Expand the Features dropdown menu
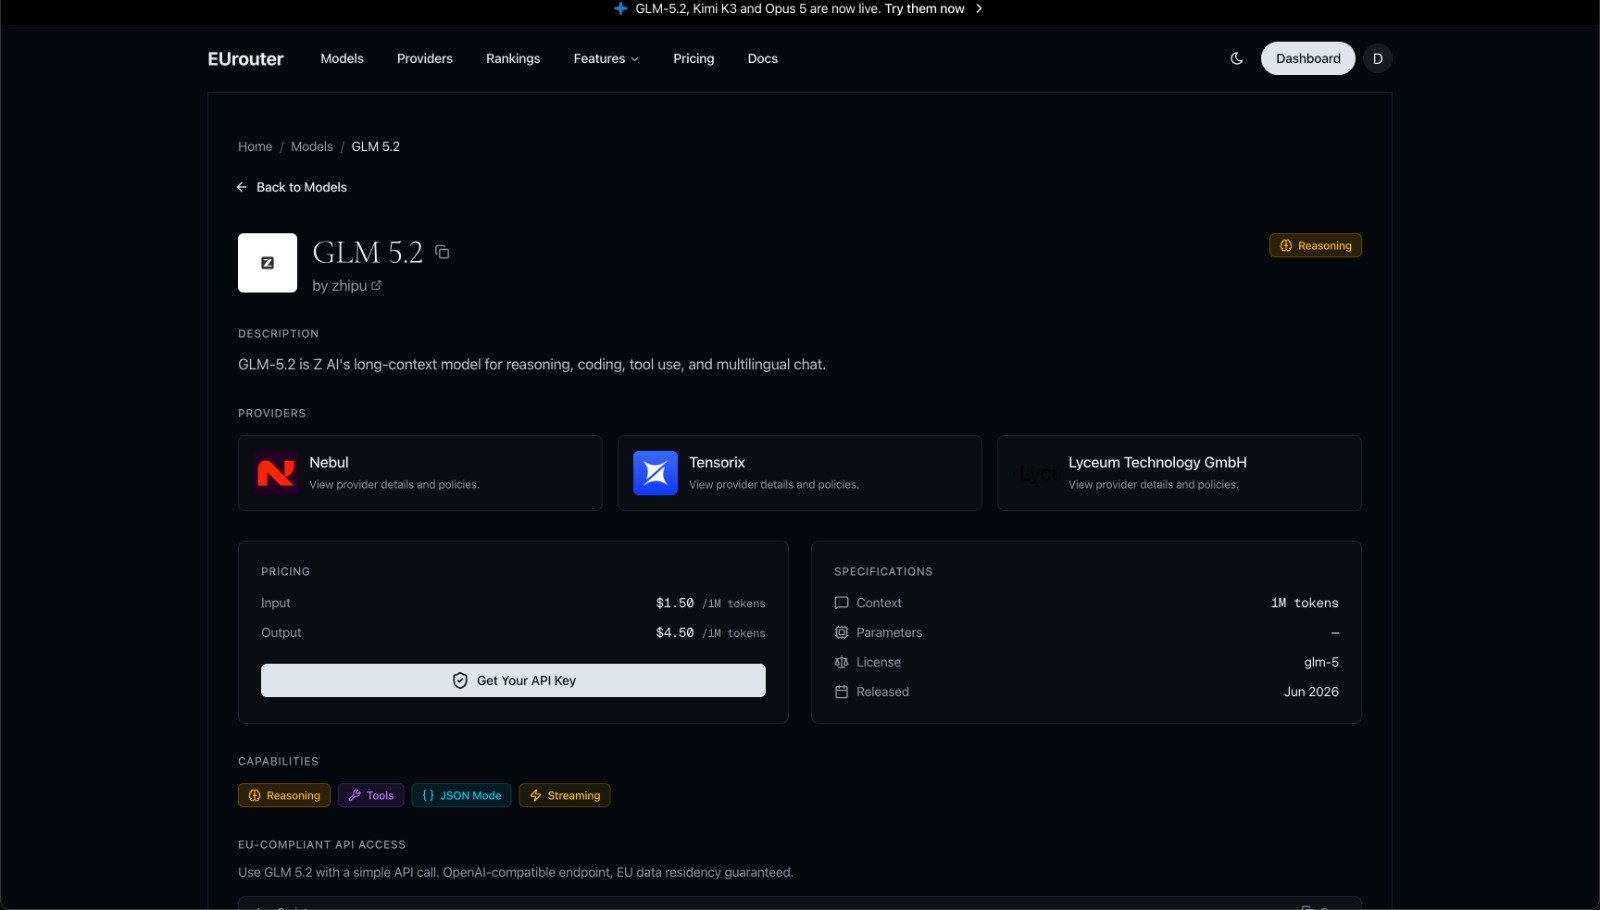The height and width of the screenshot is (910, 1600). pyautogui.click(x=605, y=58)
